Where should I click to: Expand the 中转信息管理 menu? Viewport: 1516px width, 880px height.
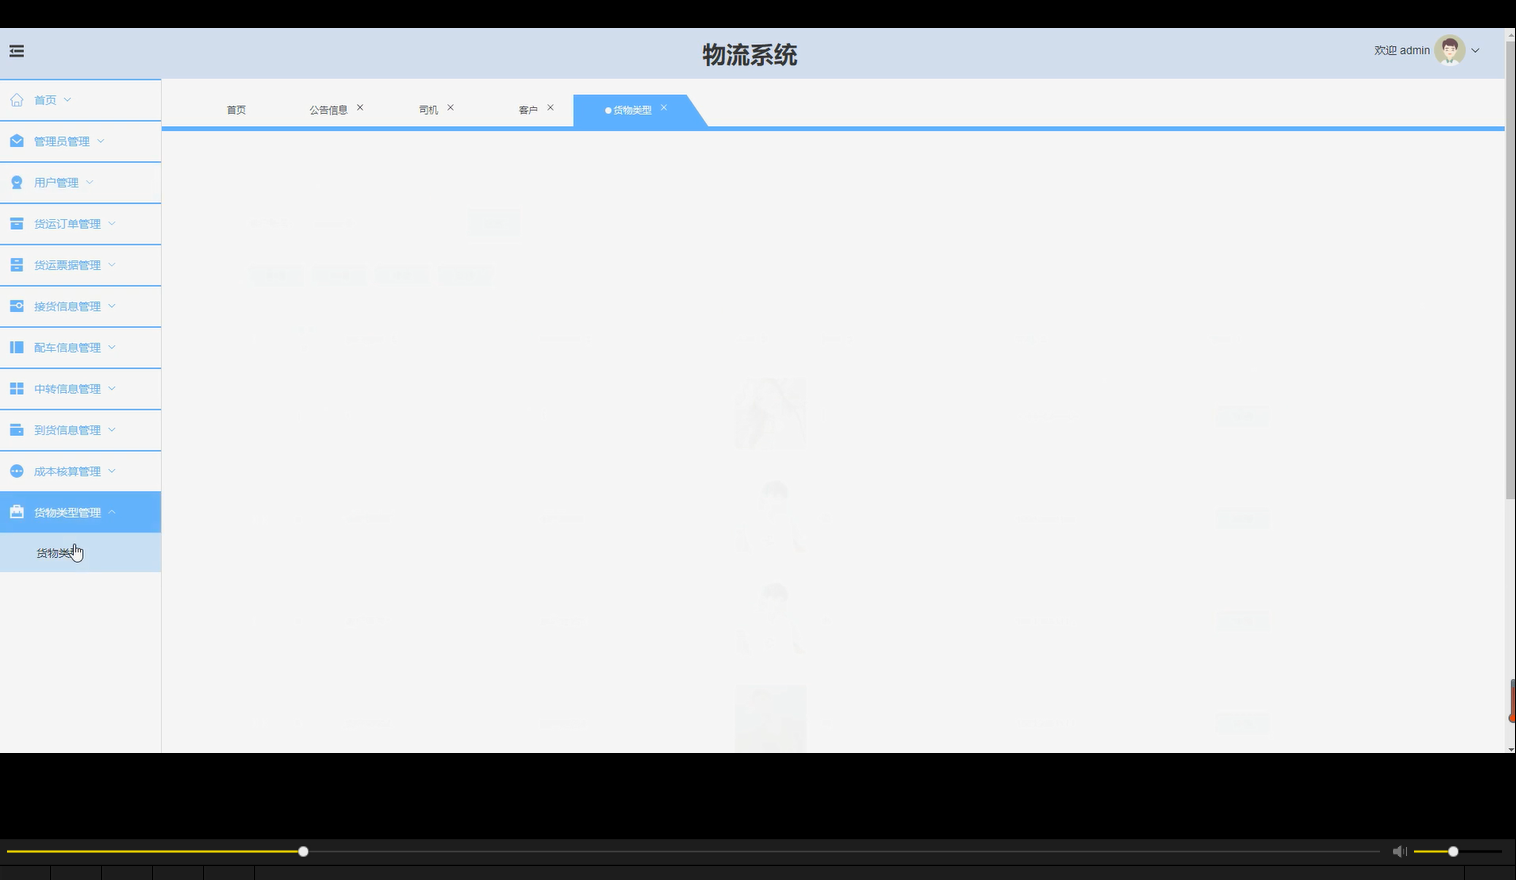click(x=66, y=388)
